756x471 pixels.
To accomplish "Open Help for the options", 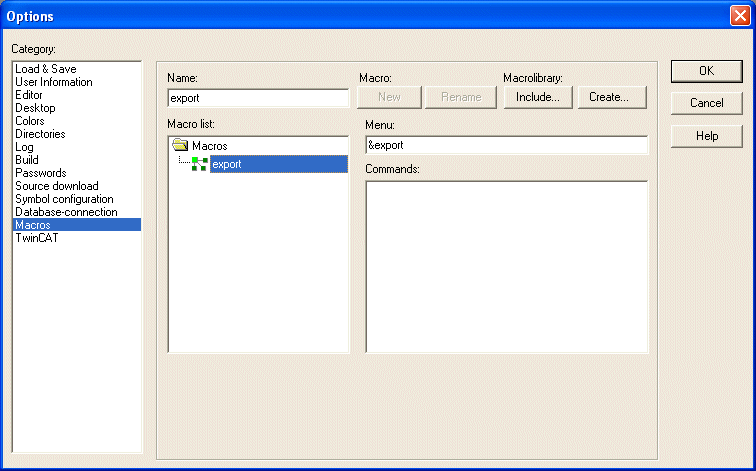I will click(706, 136).
